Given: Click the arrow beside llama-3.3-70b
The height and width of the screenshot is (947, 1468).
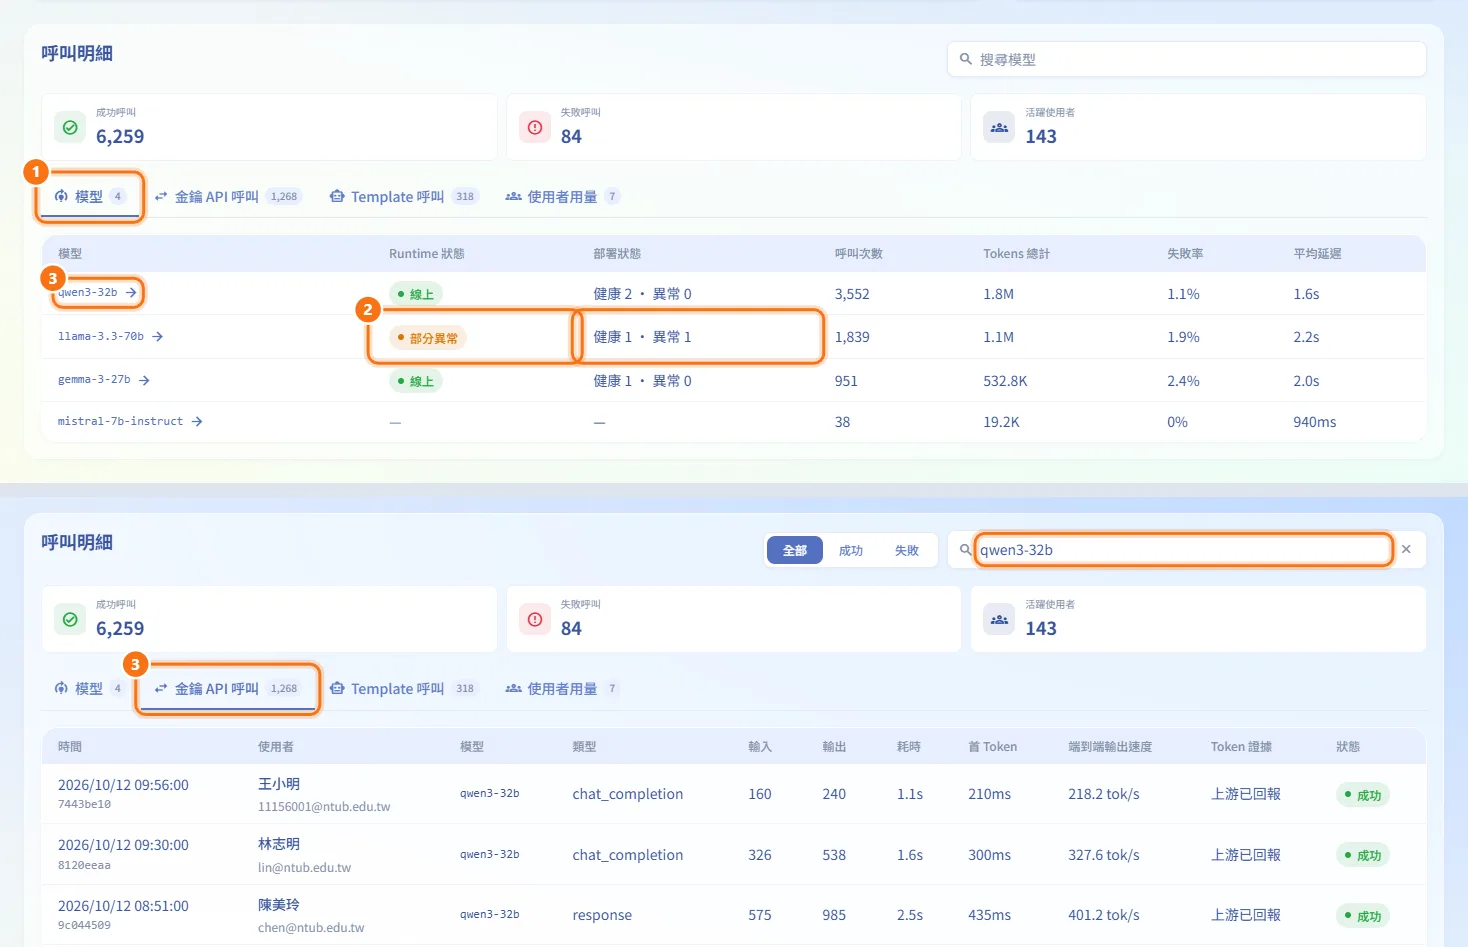Looking at the screenshot, I should [x=157, y=337].
